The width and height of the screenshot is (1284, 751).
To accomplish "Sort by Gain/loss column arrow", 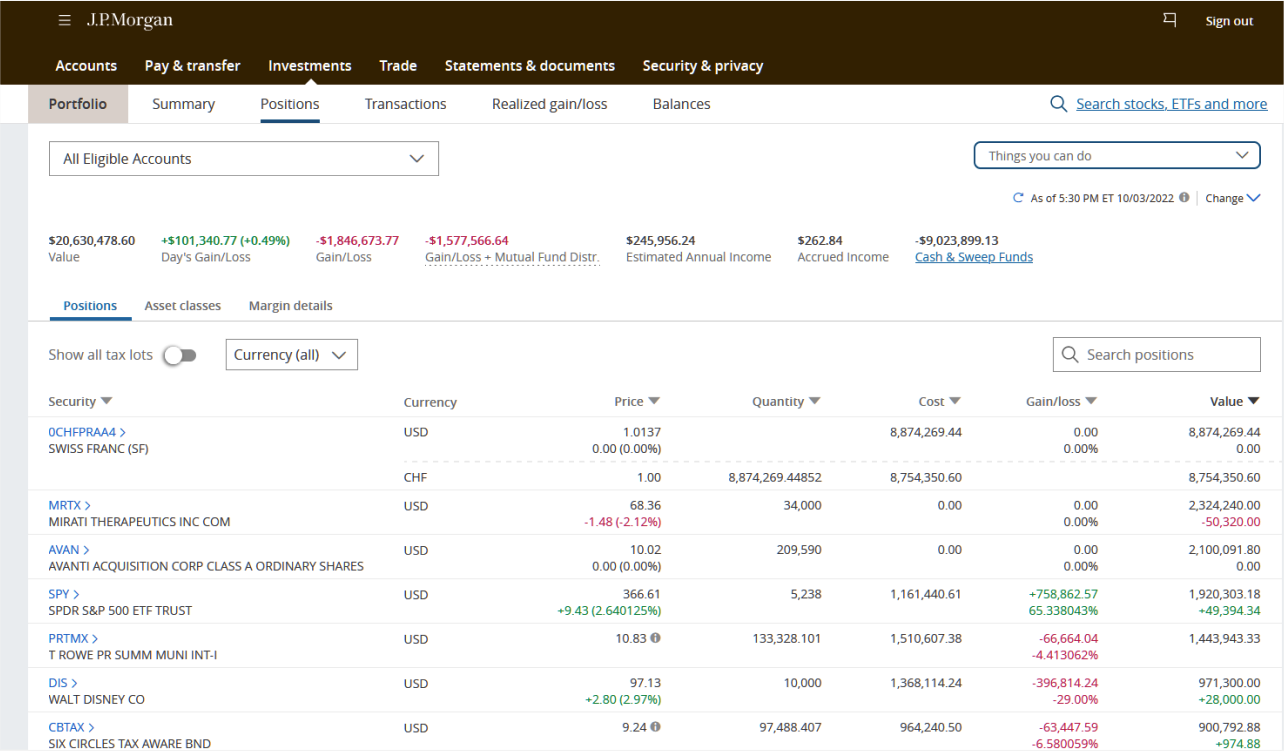I will [1091, 401].
